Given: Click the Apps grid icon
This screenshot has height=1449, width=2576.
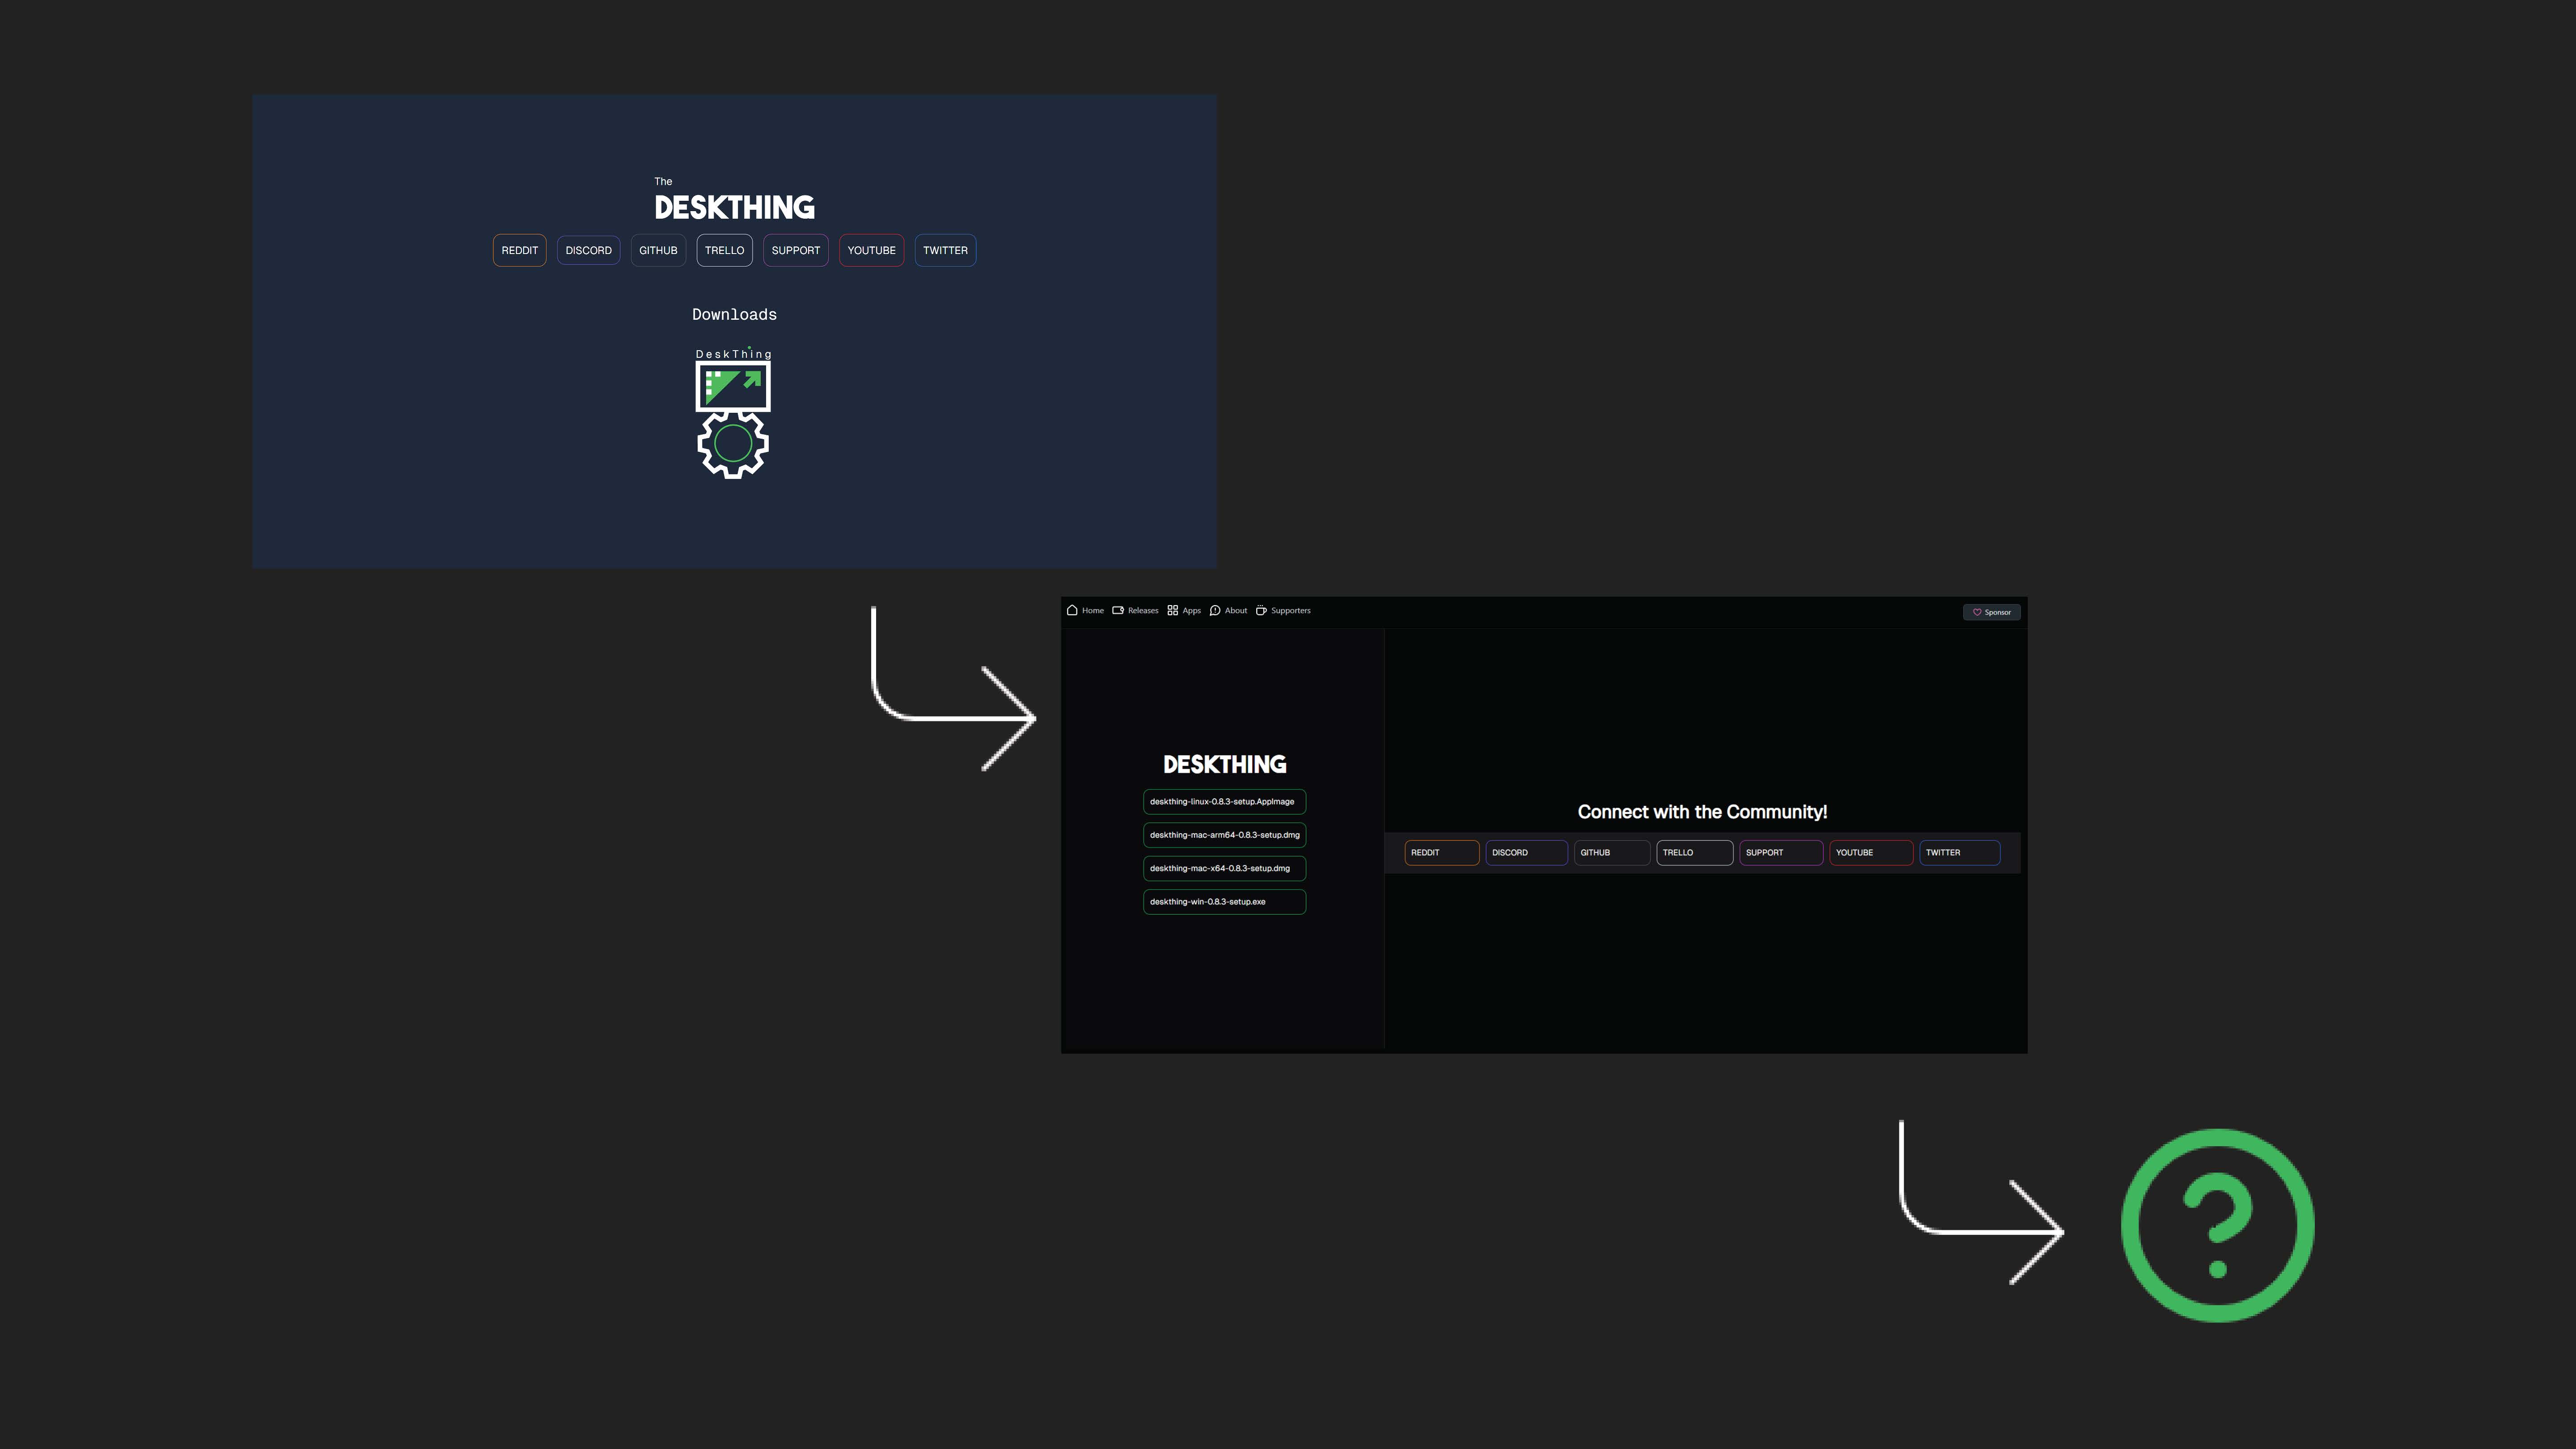Looking at the screenshot, I should pyautogui.click(x=1172, y=610).
